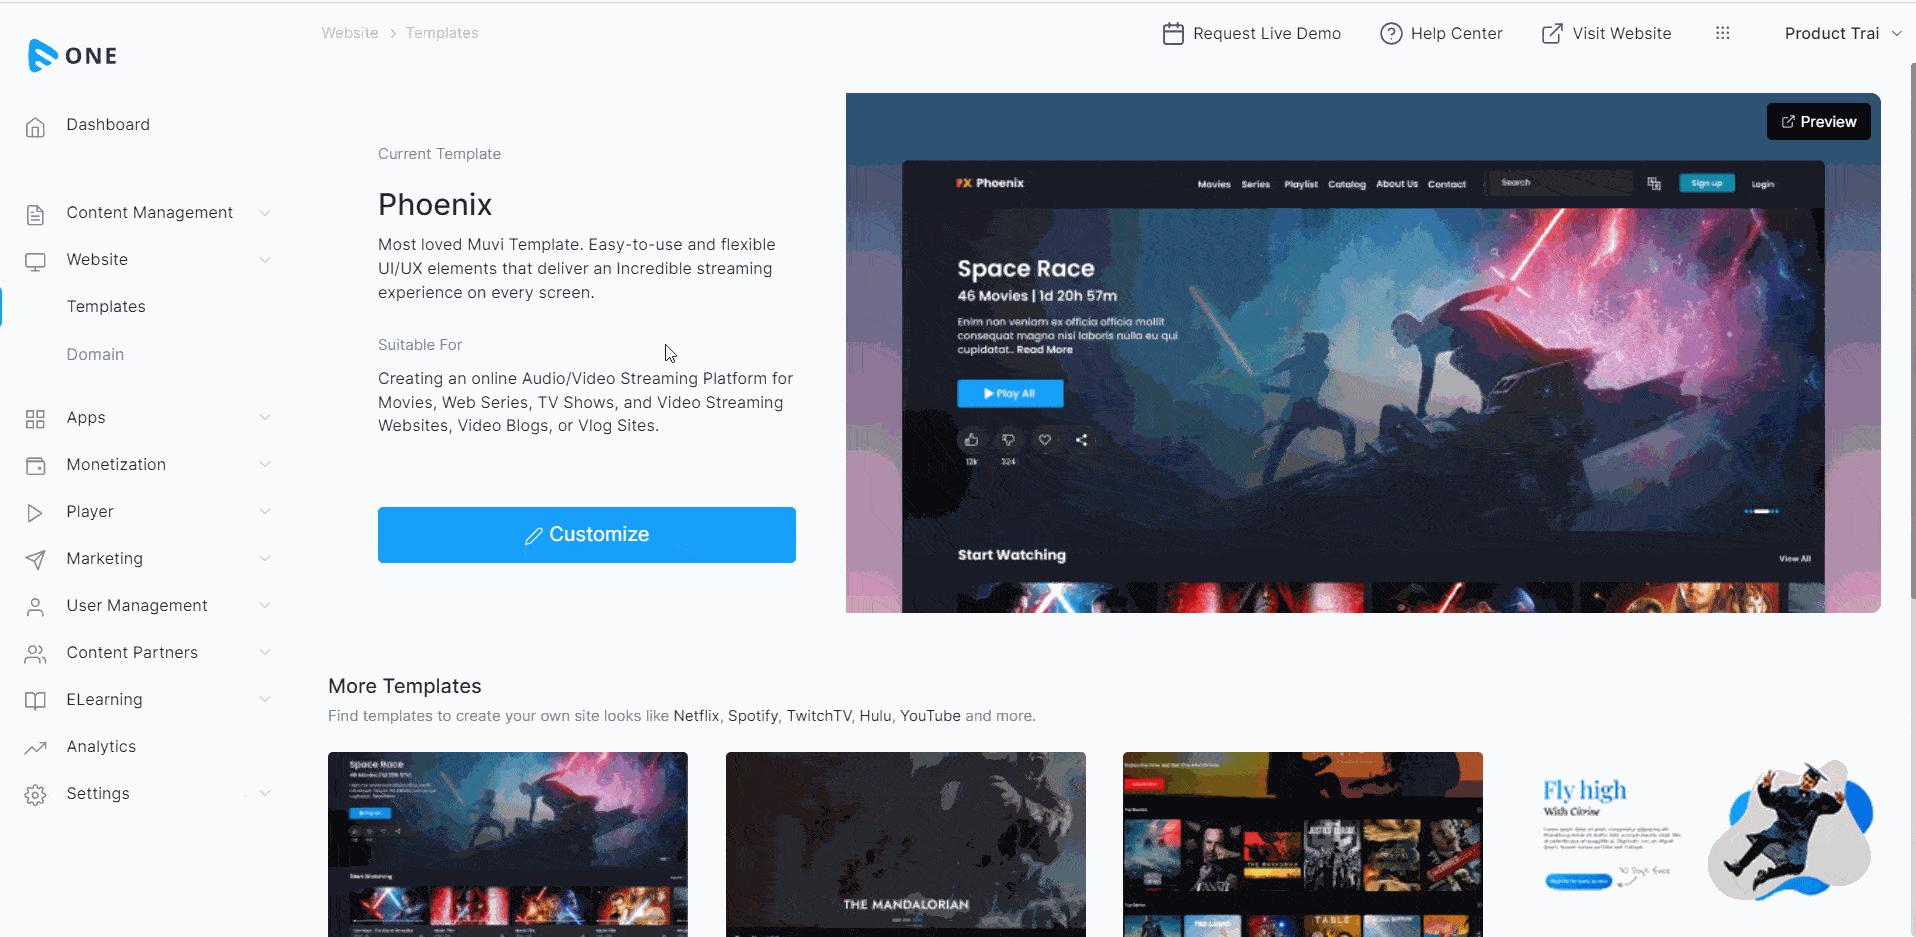Click the Website monitor icon
Viewport: 1916px width, 937px height.
pos(35,261)
